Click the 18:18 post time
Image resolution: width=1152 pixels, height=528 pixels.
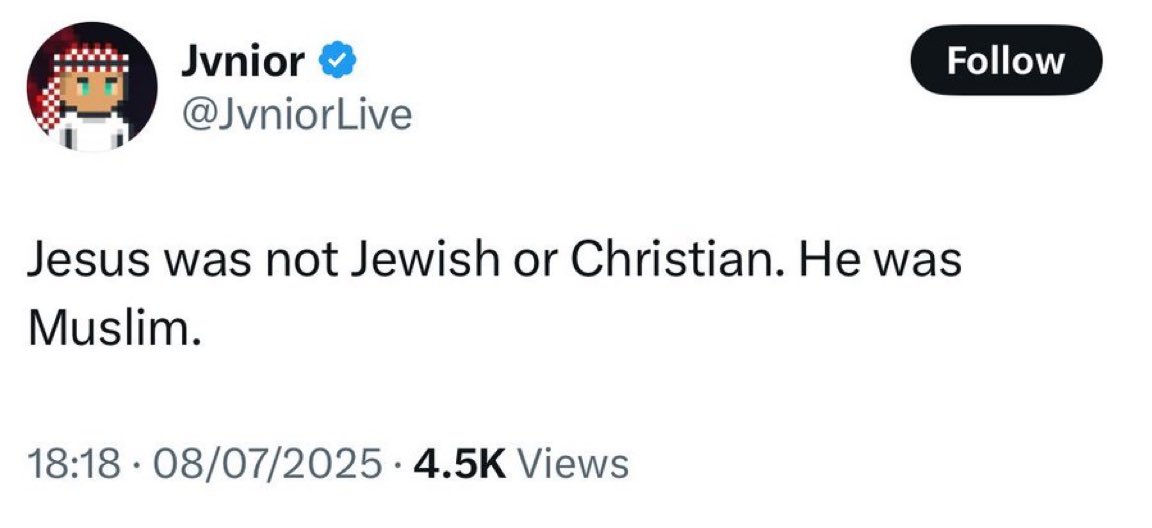(73, 464)
